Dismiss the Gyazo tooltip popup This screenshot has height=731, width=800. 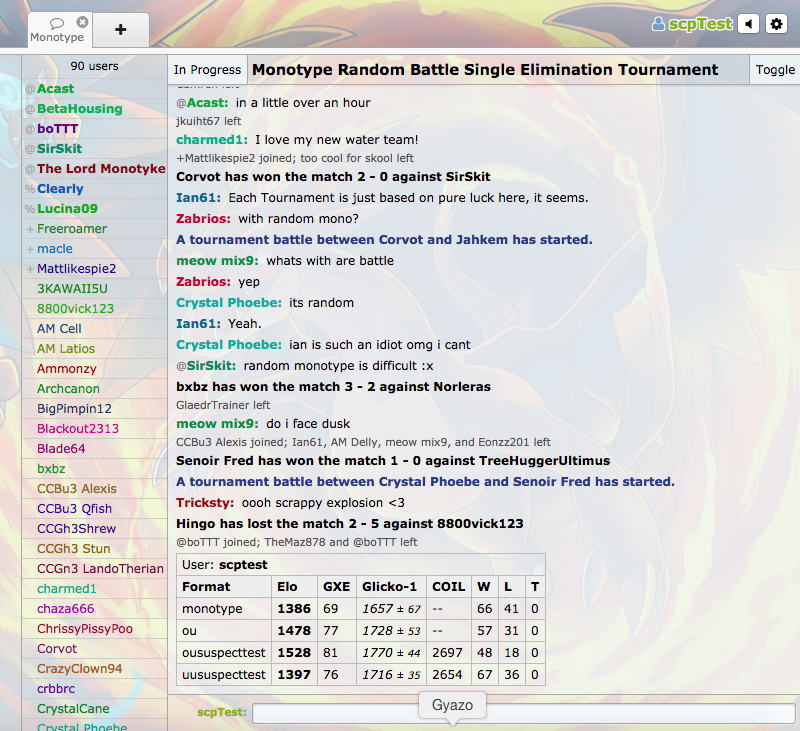point(452,705)
